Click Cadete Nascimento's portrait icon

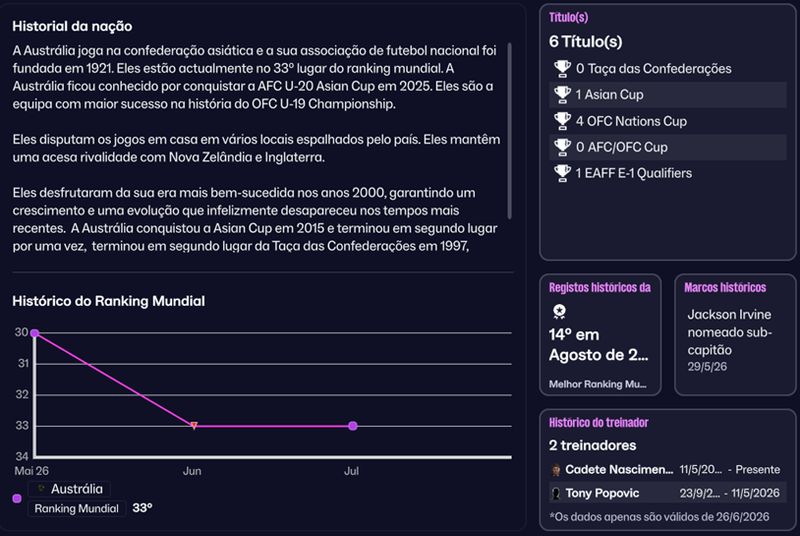pyautogui.click(x=556, y=470)
